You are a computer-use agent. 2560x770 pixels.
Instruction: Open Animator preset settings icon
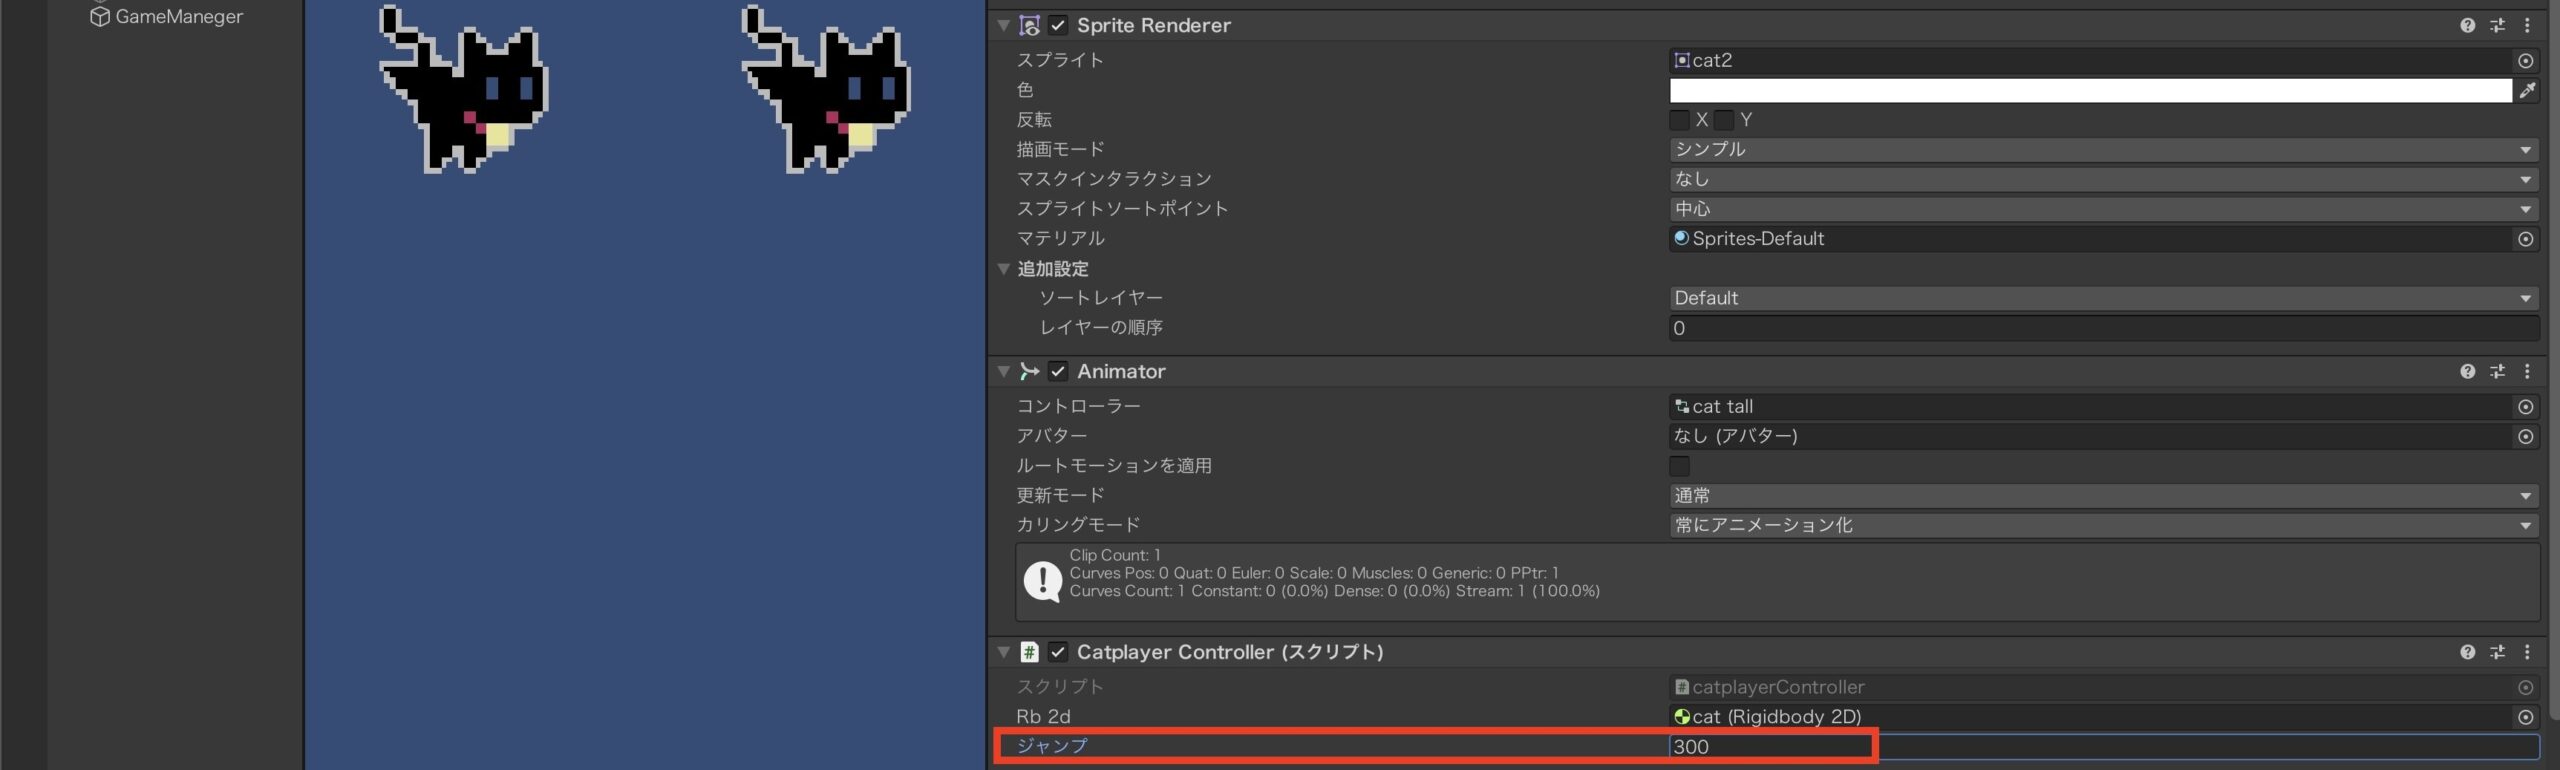[x=2497, y=372]
